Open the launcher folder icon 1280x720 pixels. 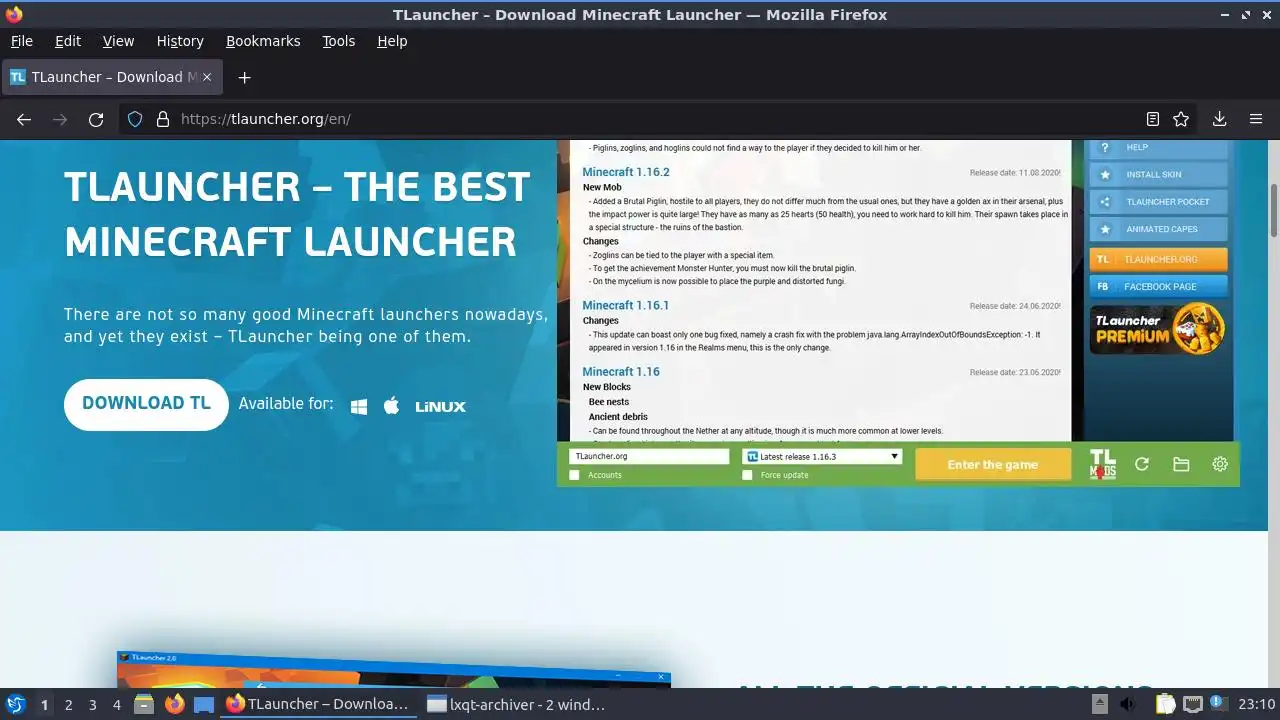(1181, 464)
